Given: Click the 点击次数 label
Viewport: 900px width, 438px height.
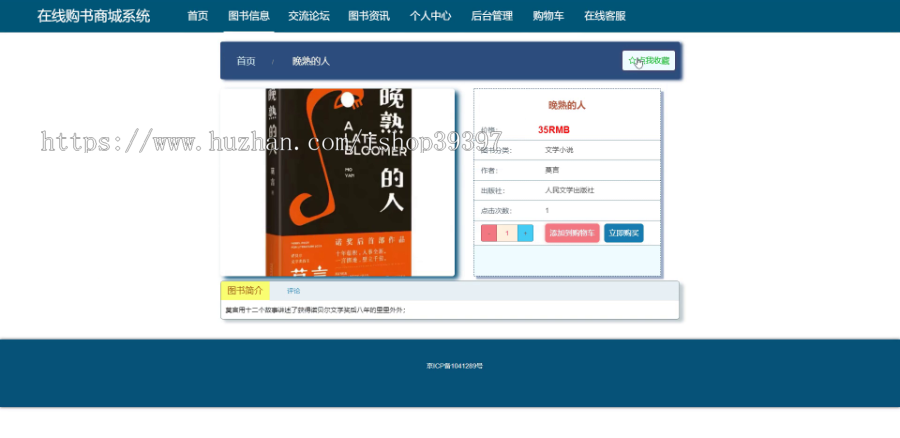Looking at the screenshot, I should pyautogui.click(x=496, y=211).
